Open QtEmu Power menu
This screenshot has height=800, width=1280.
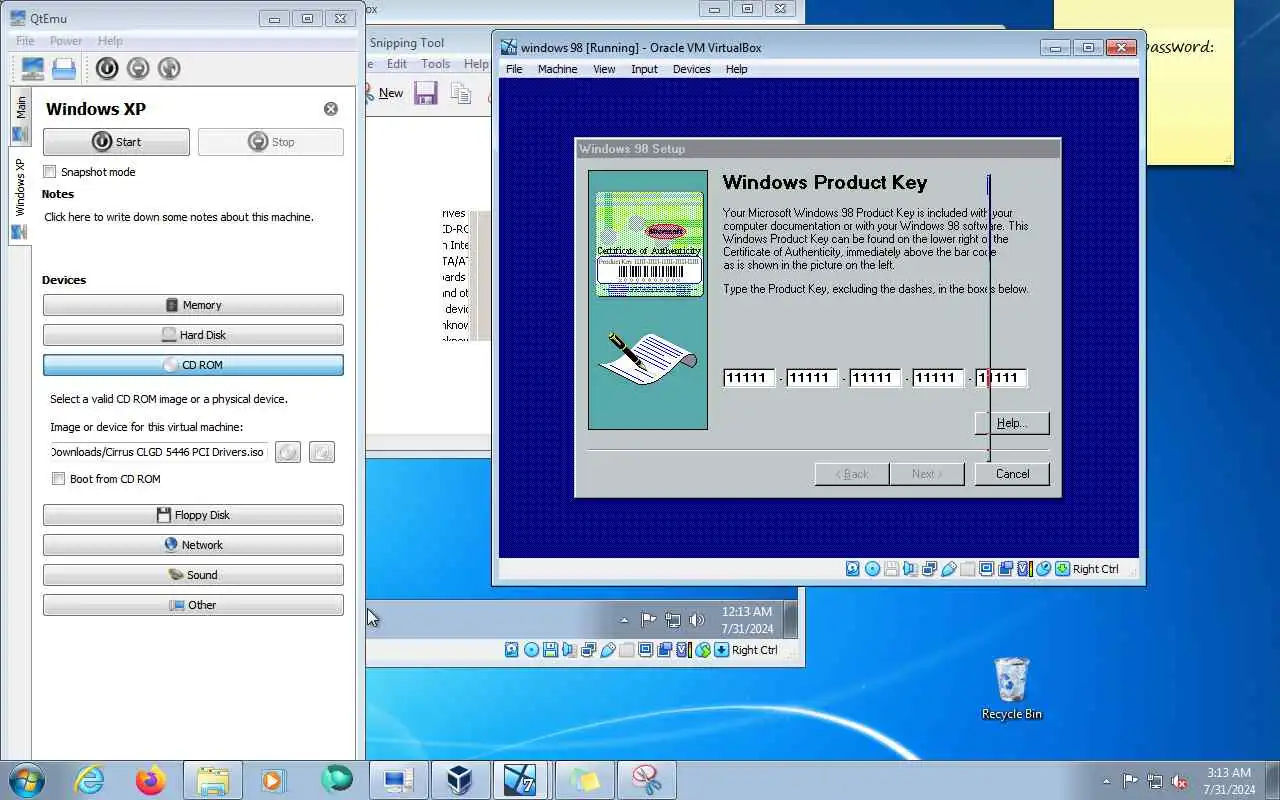coord(66,41)
